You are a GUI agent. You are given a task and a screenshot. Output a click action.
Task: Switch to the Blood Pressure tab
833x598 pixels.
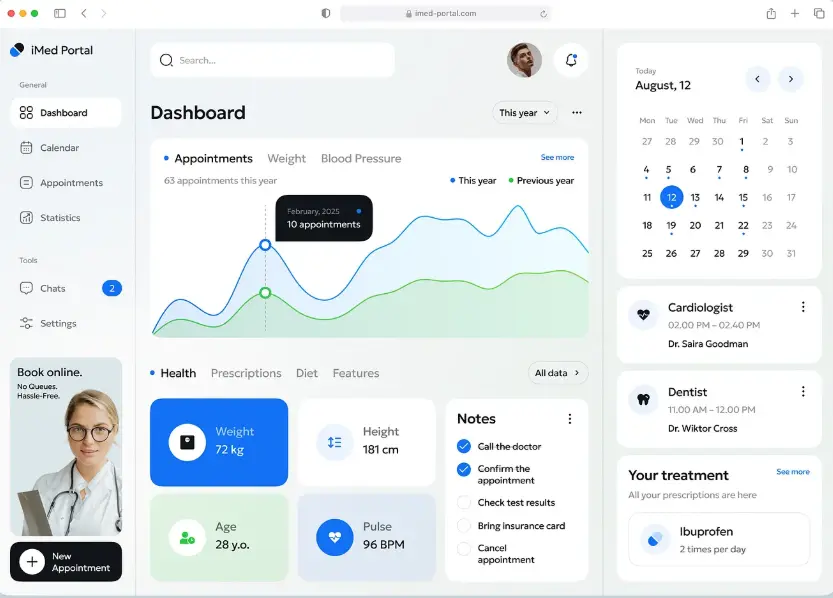tap(360, 158)
